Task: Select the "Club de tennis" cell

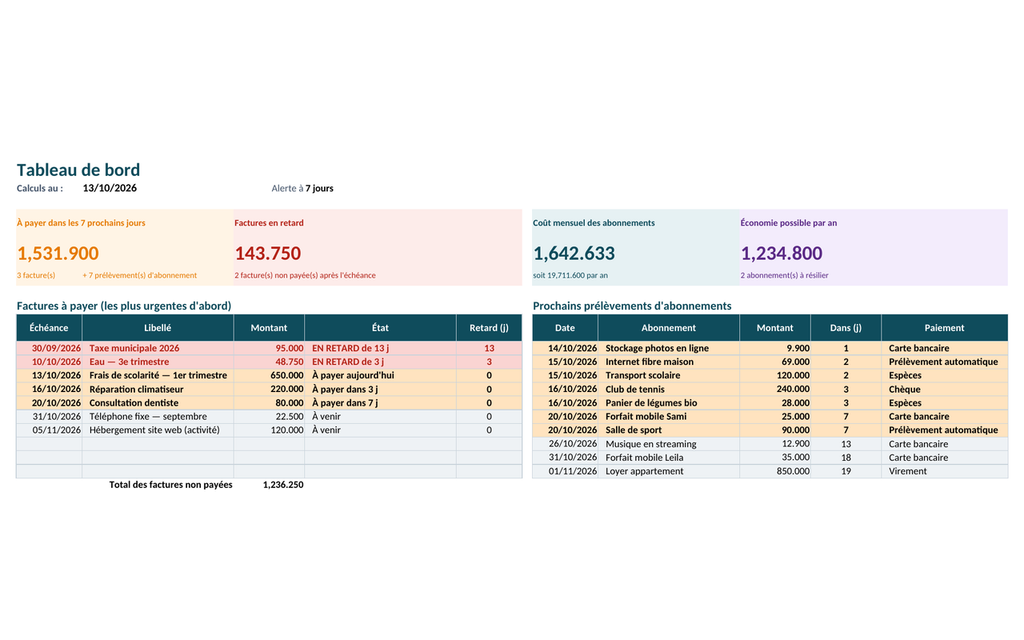Action: point(669,389)
